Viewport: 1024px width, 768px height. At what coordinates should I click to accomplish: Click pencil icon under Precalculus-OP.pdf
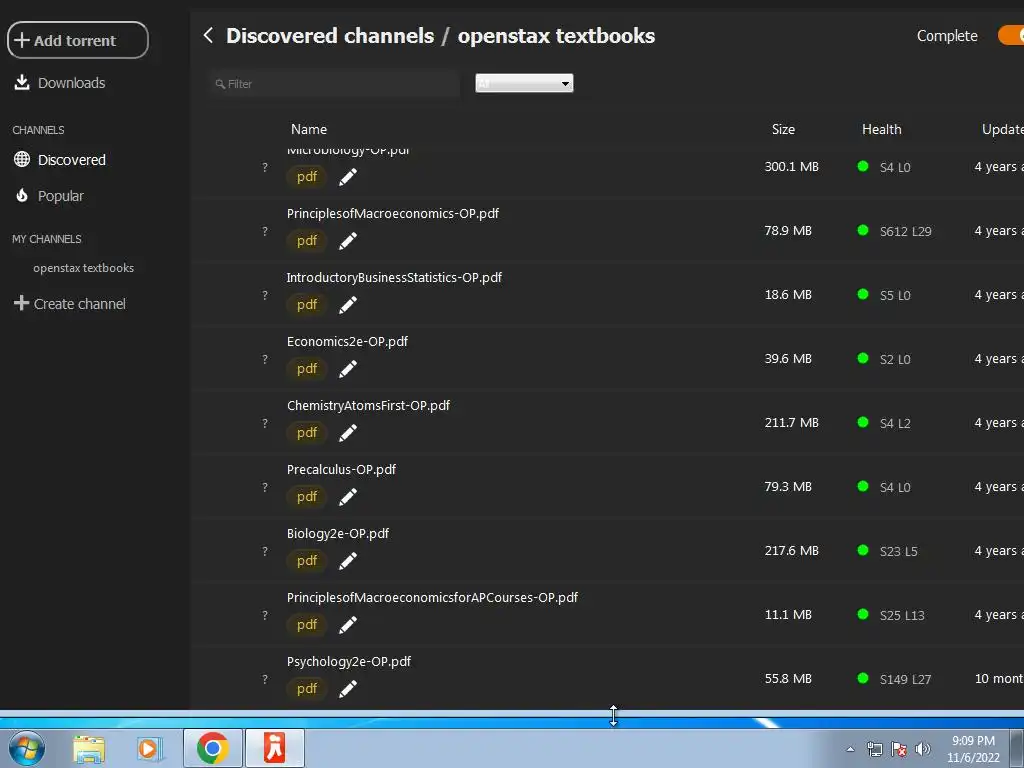[347, 497]
